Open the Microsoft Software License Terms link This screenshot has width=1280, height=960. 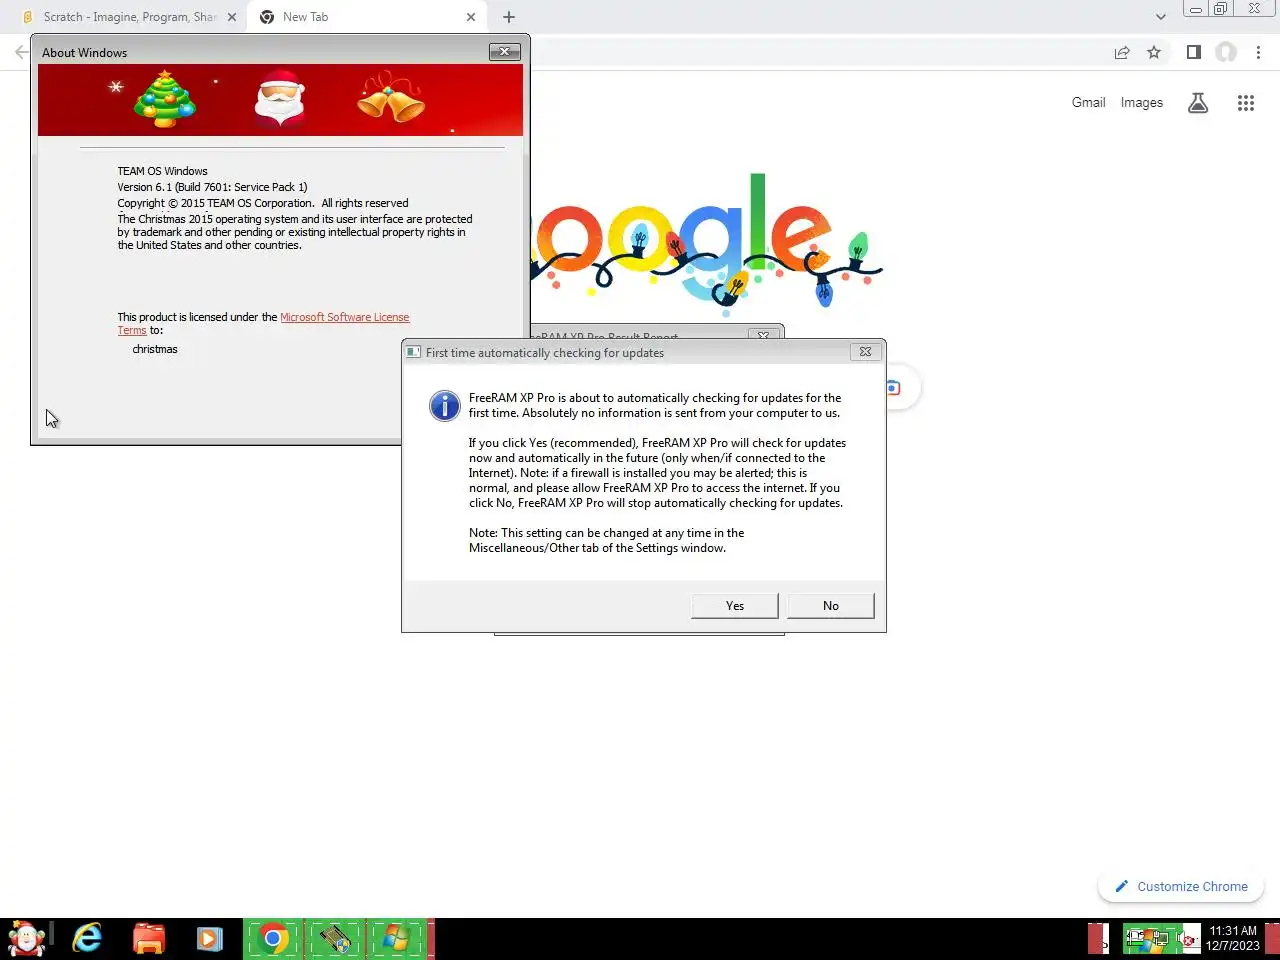click(344, 317)
